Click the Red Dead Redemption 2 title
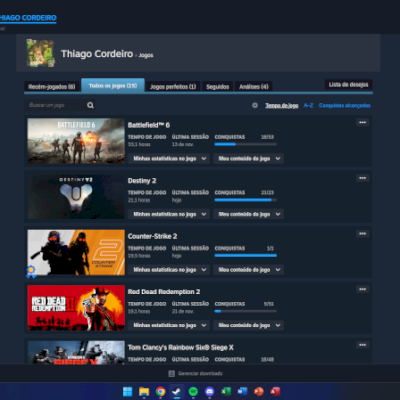This screenshot has height=400, width=400. click(x=164, y=292)
